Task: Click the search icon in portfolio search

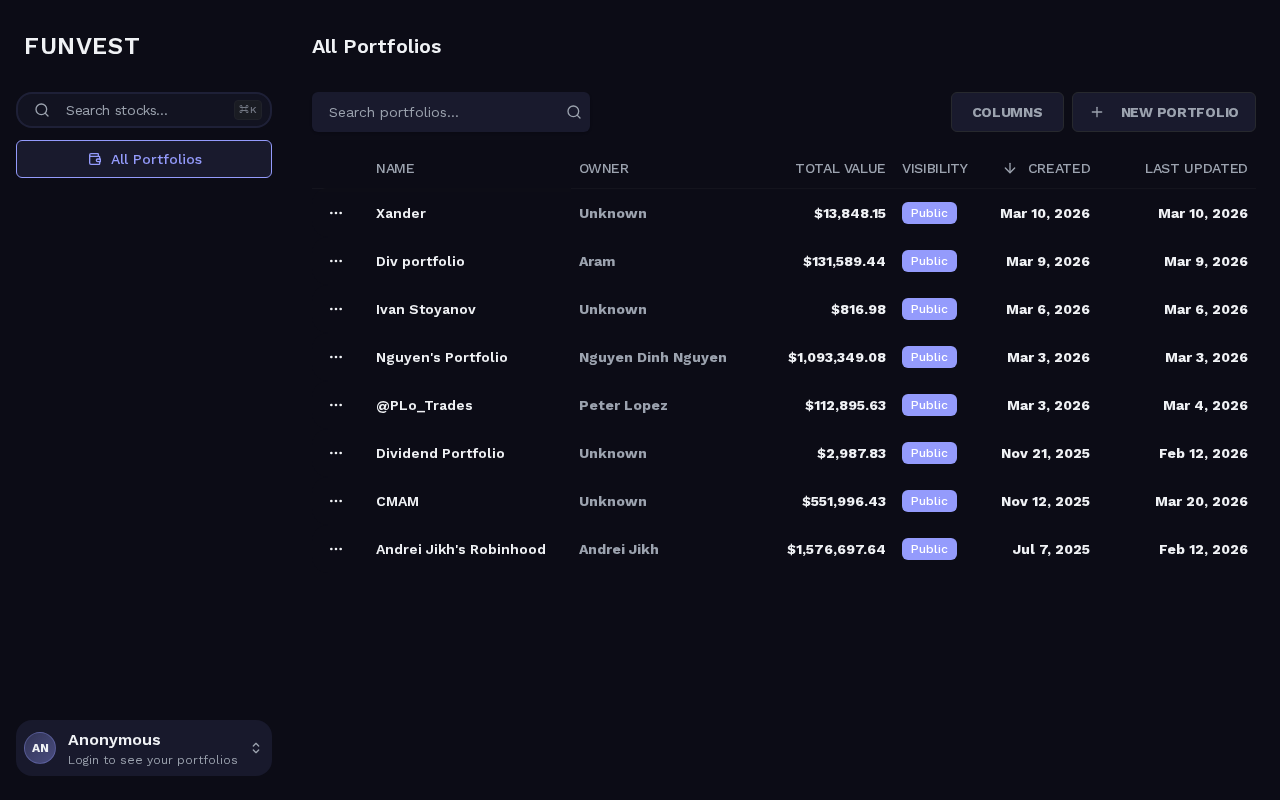Action: (x=574, y=112)
